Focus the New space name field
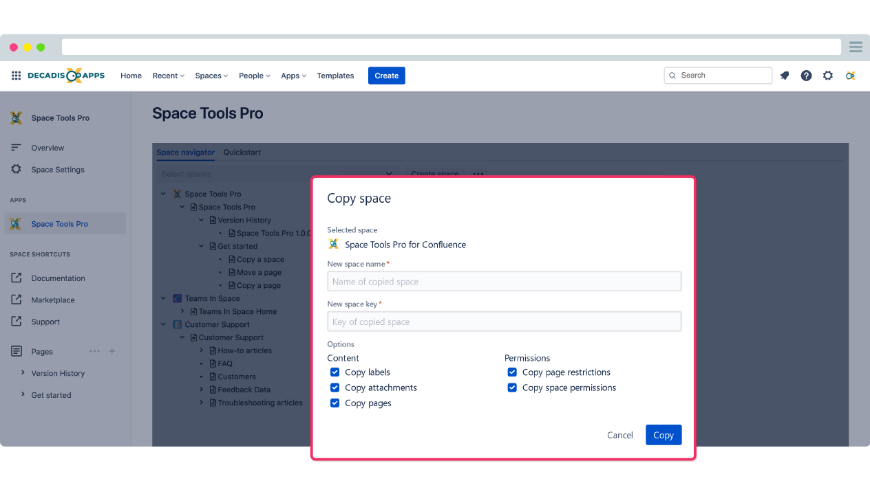This screenshot has width=870, height=494. pyautogui.click(x=504, y=281)
